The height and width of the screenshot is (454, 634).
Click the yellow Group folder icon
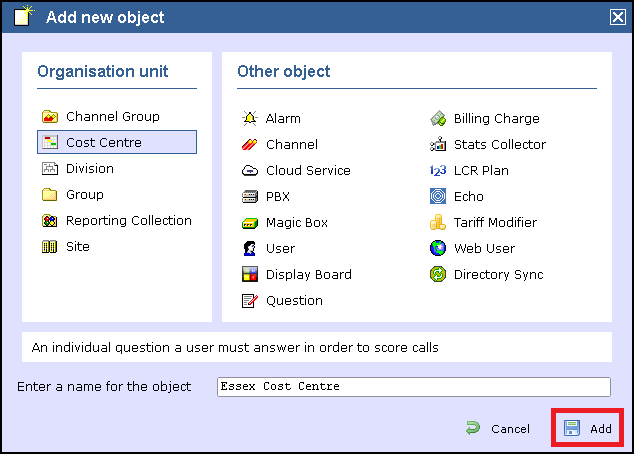[x=50, y=194]
